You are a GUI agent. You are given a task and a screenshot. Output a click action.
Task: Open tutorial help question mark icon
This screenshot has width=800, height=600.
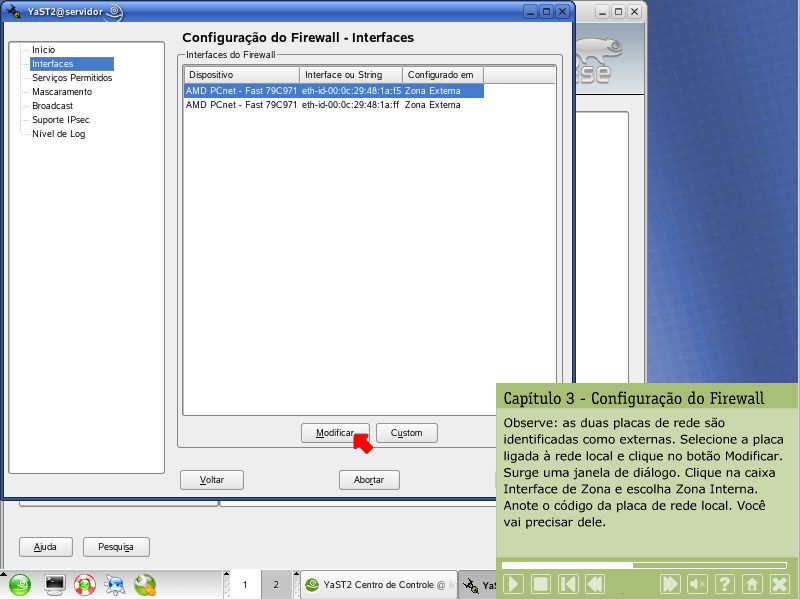tap(725, 584)
